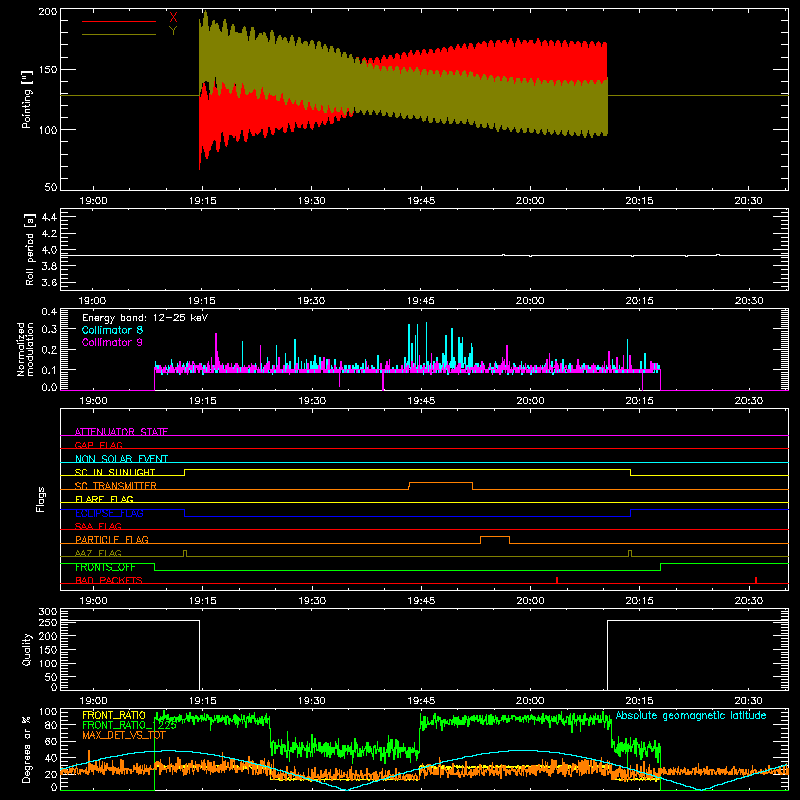Viewport: 800px width, 800px height.
Task: Click the NON_SOLAR_EVENT flag label
Action: (121, 459)
